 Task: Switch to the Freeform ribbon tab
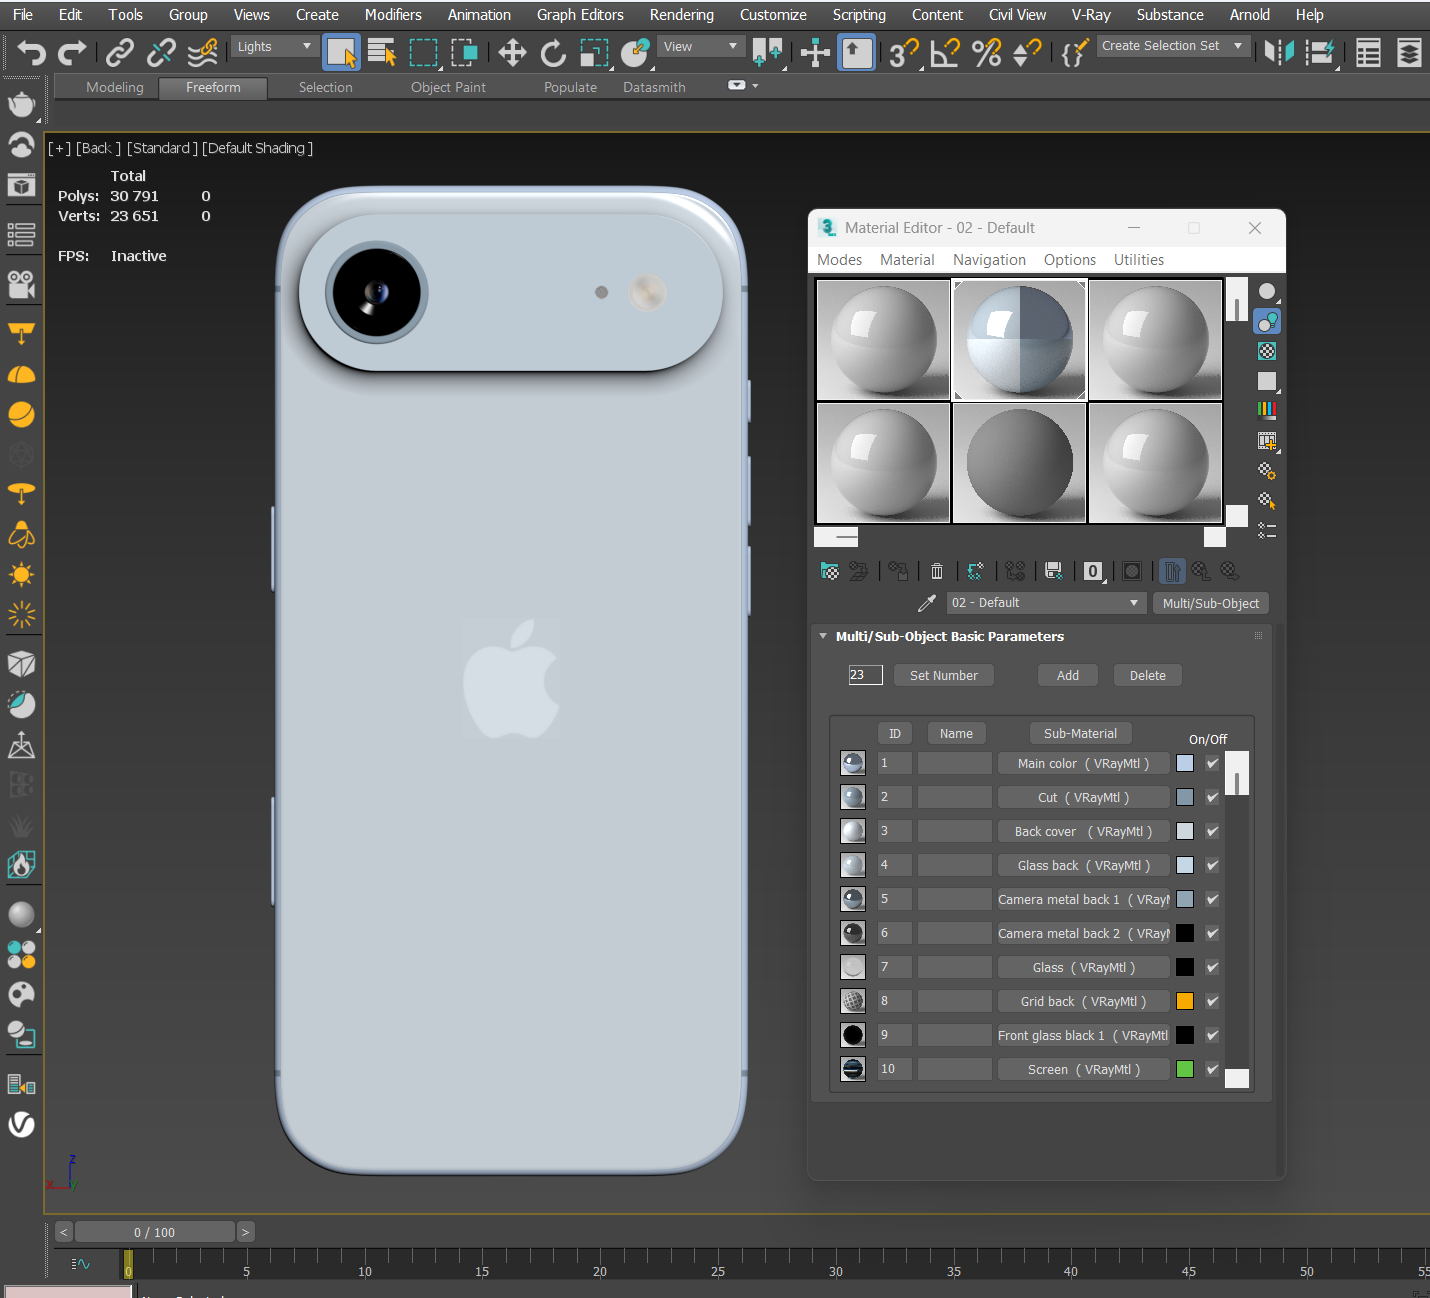(x=213, y=88)
